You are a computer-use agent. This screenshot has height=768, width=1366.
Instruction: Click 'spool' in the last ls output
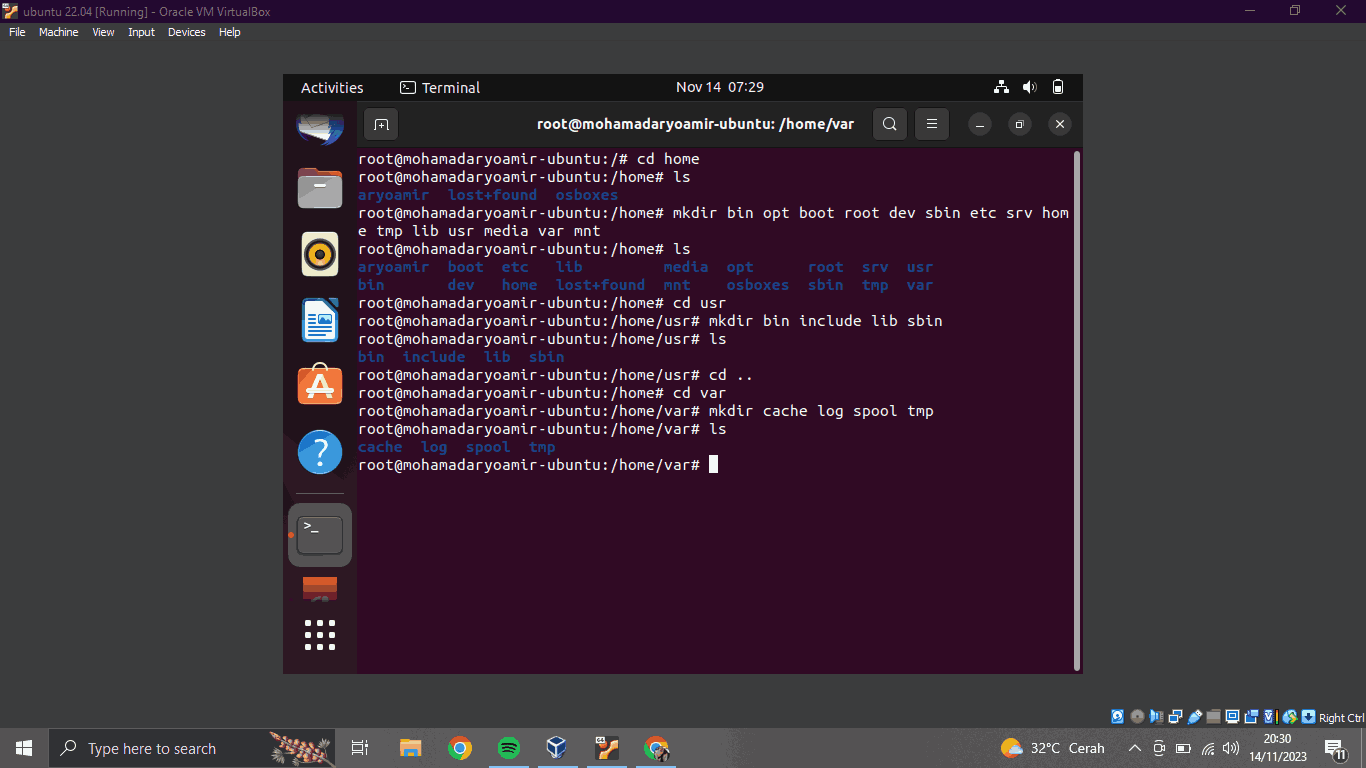coord(488,447)
